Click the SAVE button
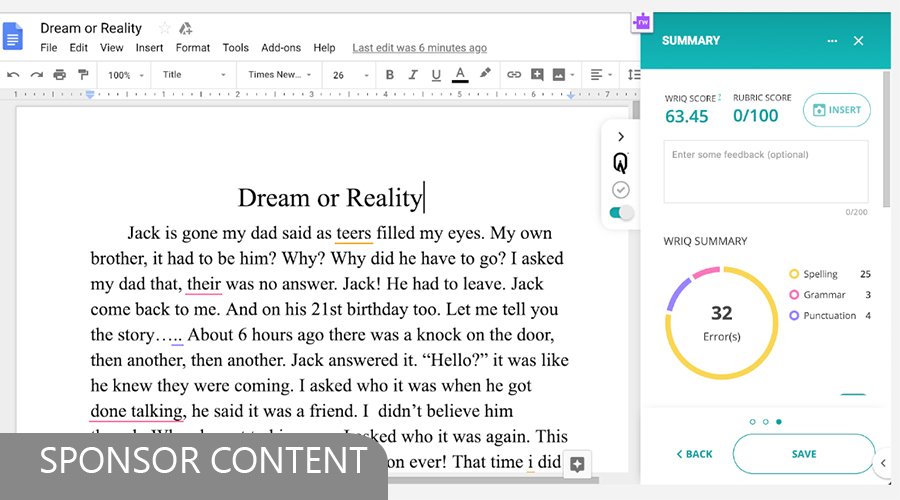The width and height of the screenshot is (900, 500). [x=804, y=454]
